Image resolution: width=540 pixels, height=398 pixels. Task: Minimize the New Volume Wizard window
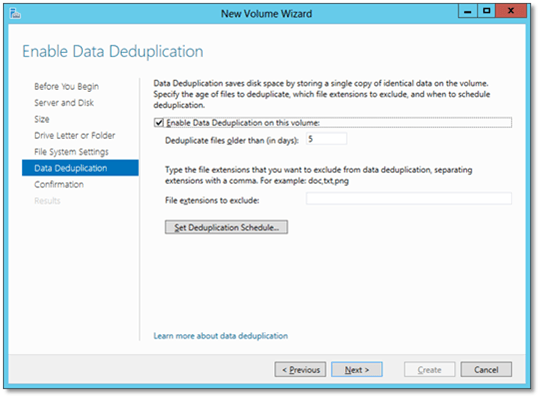(468, 11)
